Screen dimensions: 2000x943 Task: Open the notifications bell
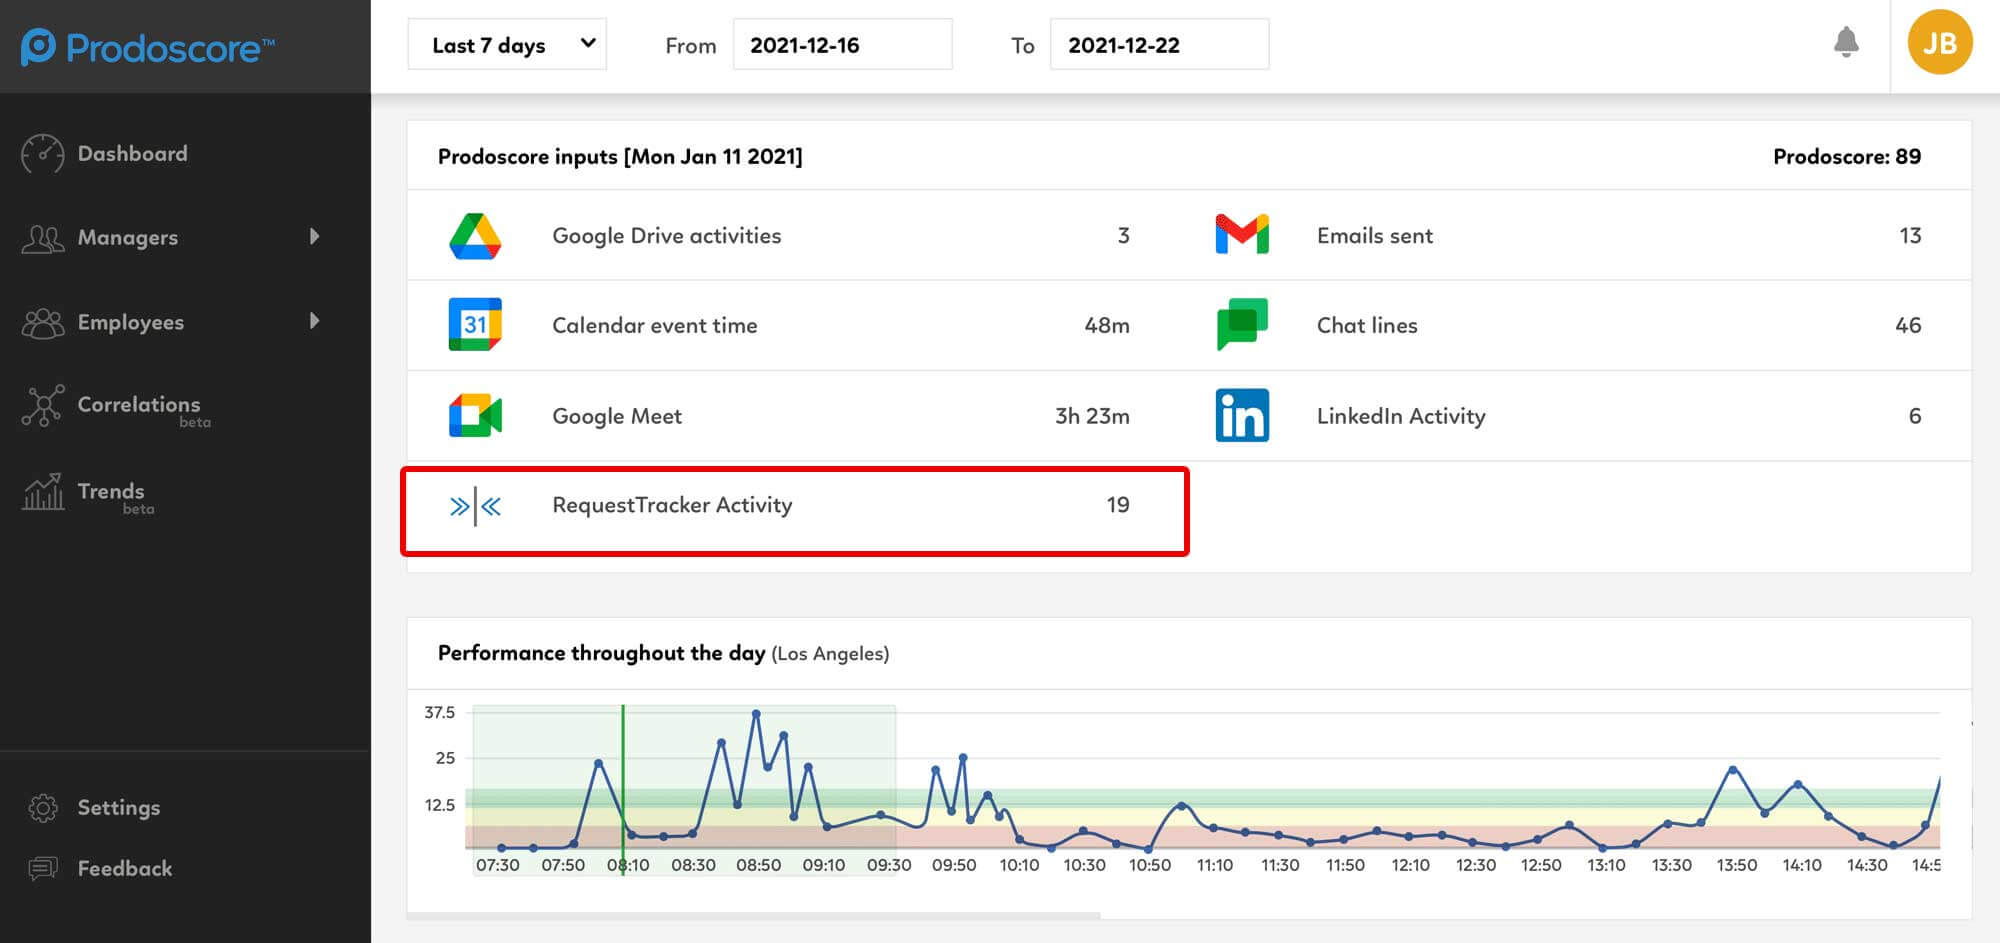[1846, 43]
